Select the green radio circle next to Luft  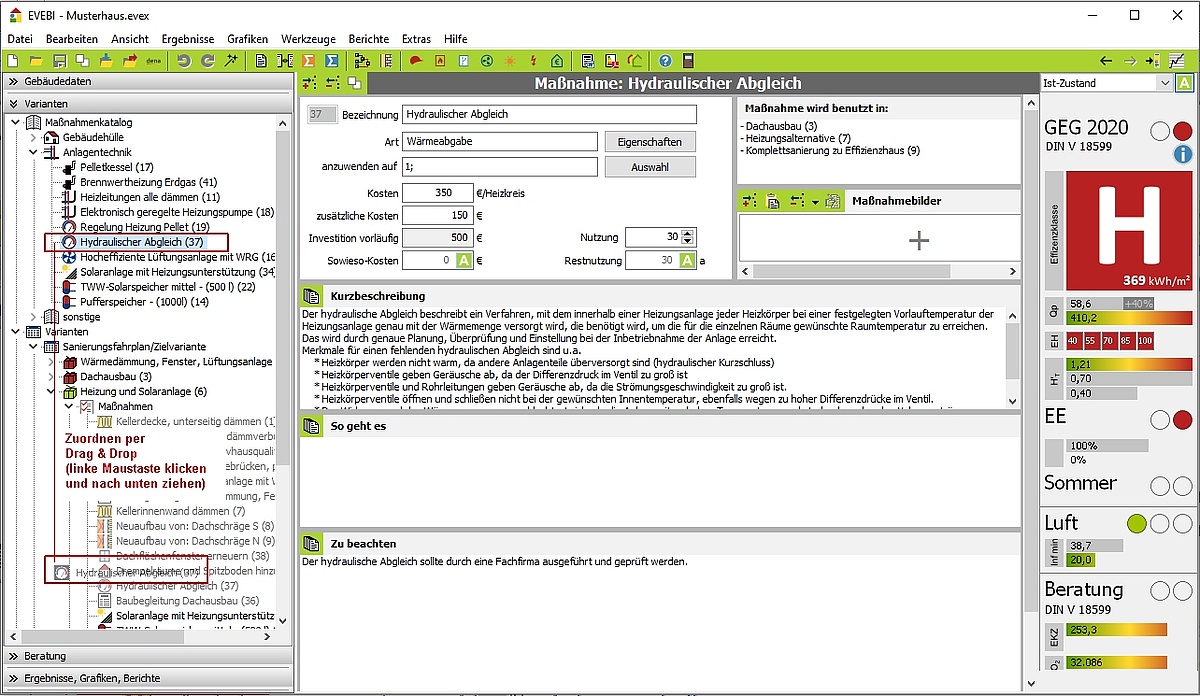click(1137, 523)
